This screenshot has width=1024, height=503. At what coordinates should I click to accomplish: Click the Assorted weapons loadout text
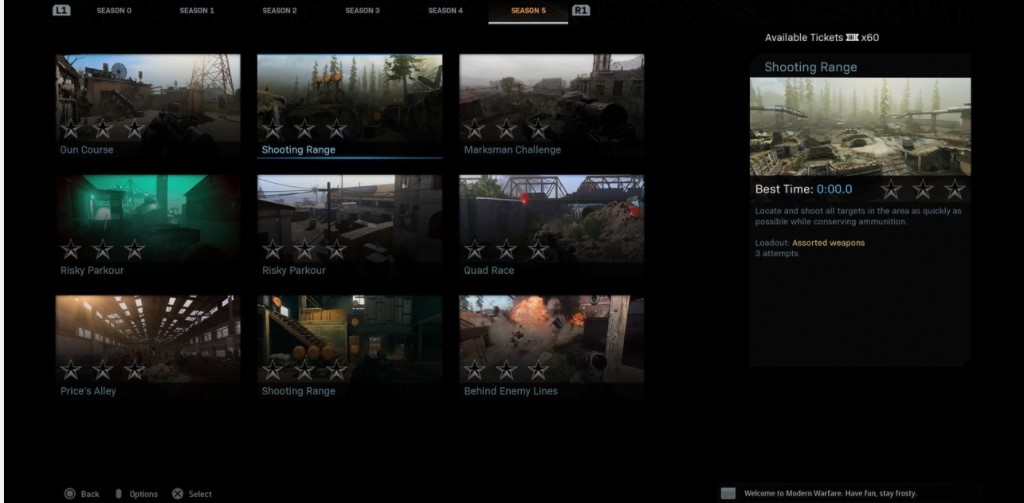pyautogui.click(x=828, y=243)
